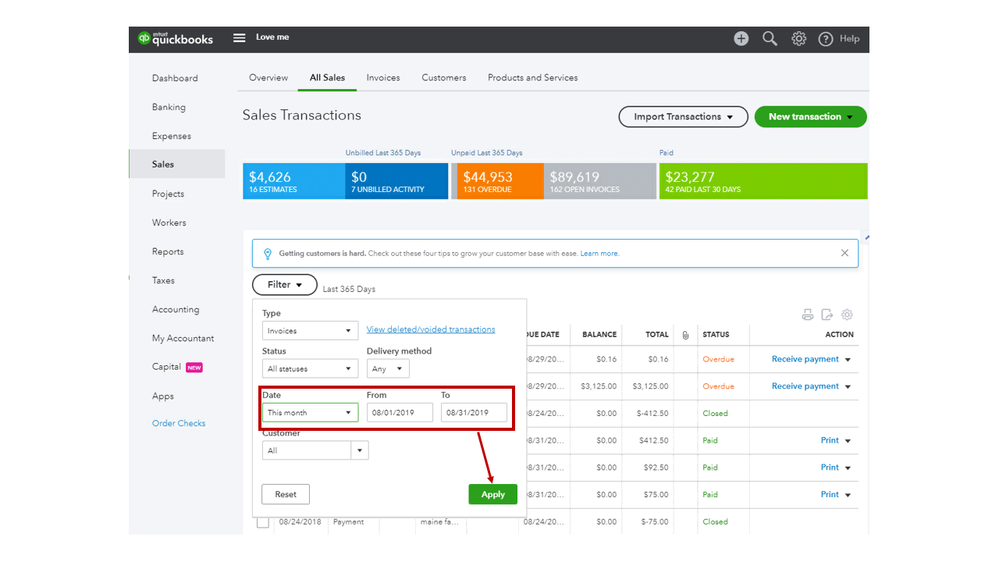The width and height of the screenshot is (999, 562).
Task: Dismiss the customer tips banner
Action: (x=844, y=253)
